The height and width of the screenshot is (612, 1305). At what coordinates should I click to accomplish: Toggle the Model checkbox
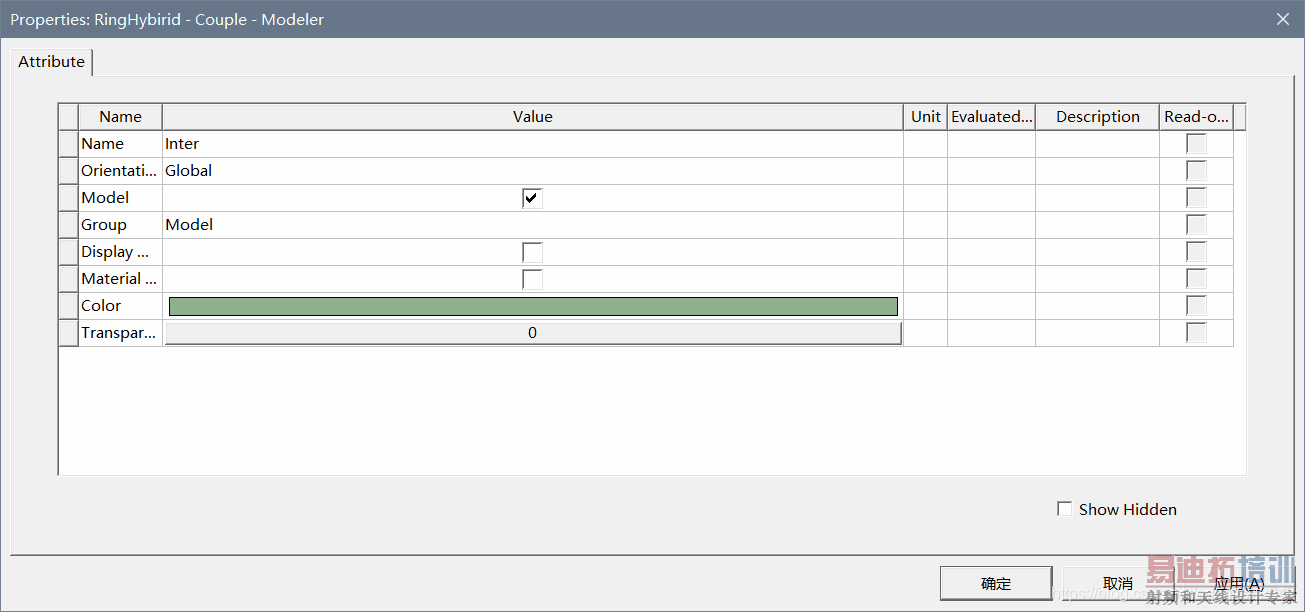(532, 198)
